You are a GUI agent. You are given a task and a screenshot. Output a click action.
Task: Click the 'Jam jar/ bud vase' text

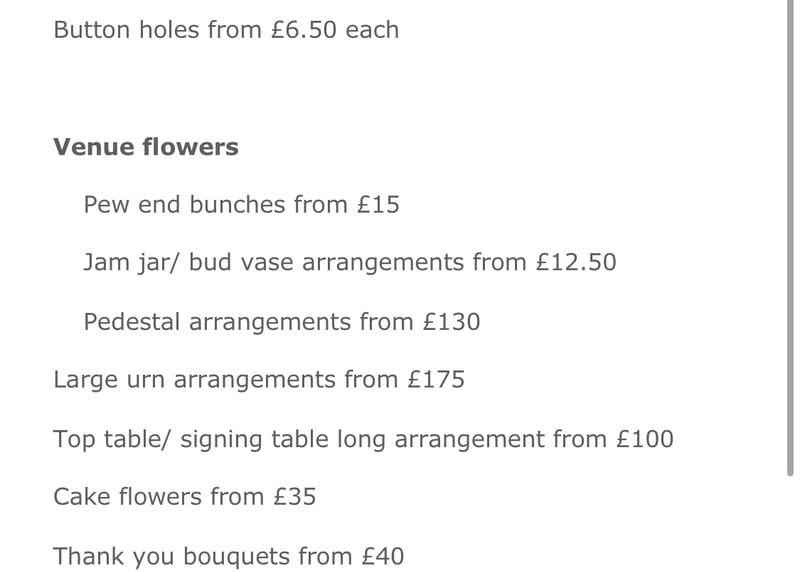coord(189,263)
